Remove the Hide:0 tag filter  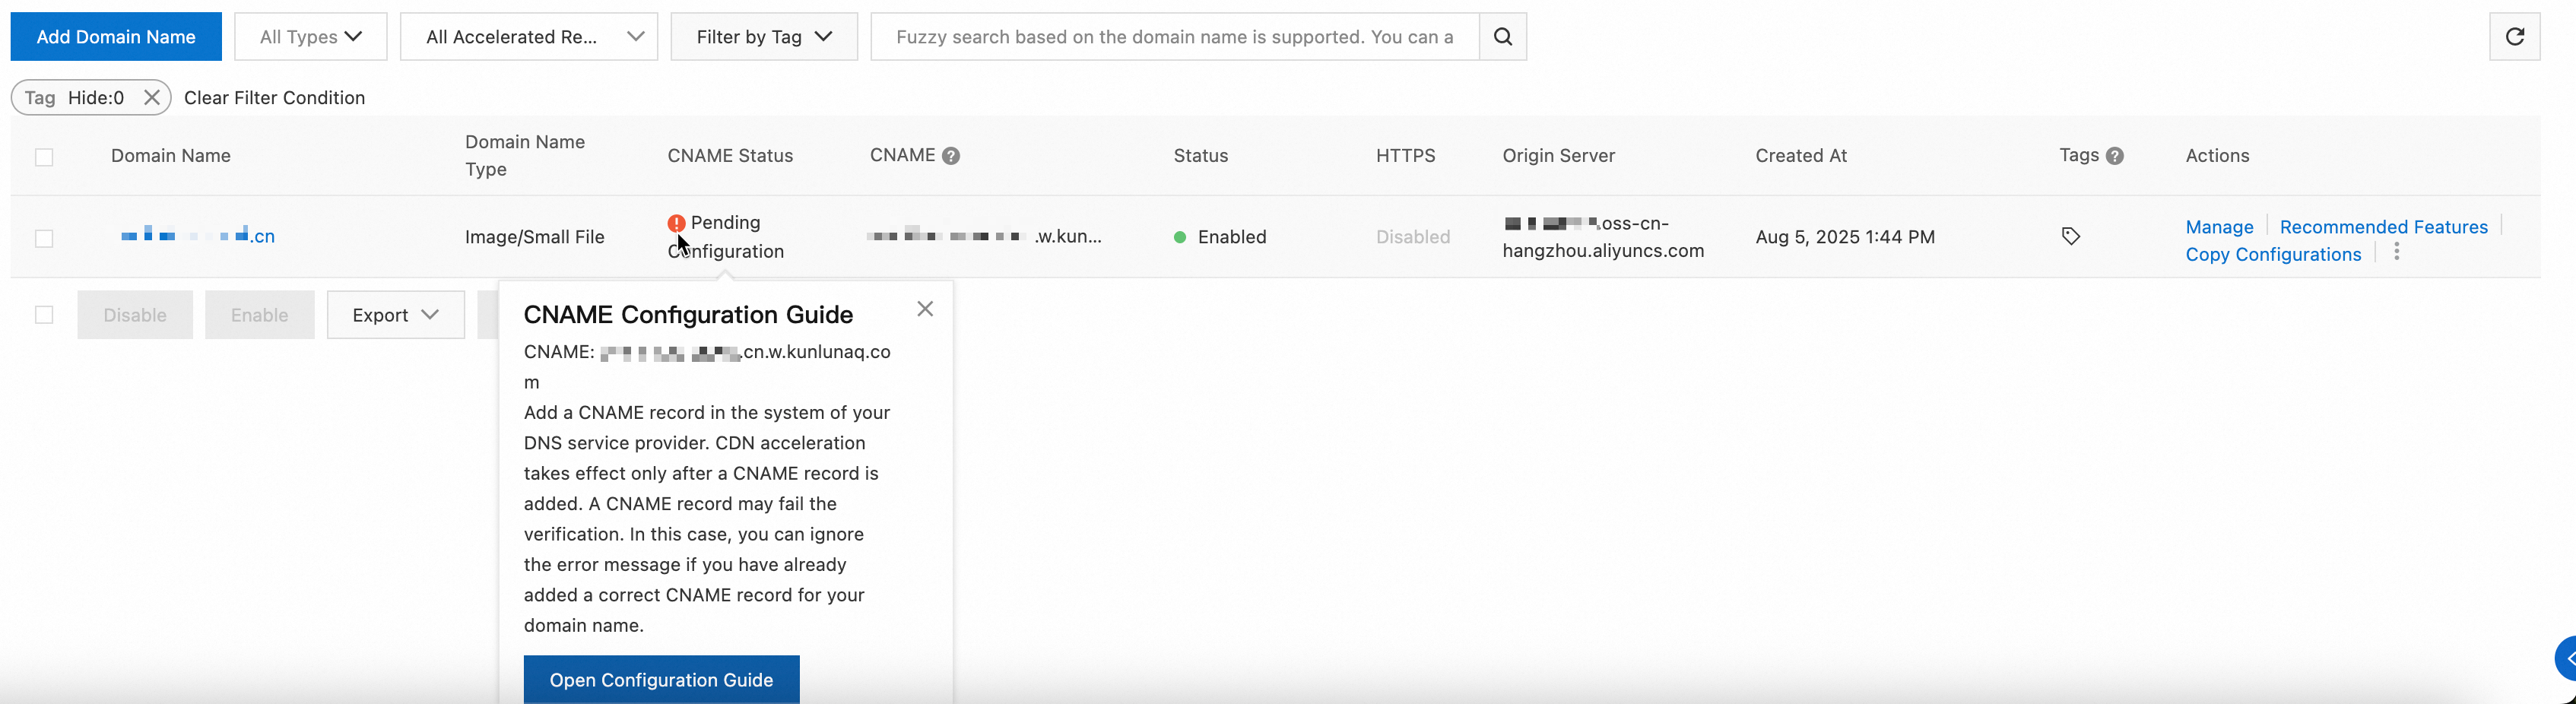152,98
